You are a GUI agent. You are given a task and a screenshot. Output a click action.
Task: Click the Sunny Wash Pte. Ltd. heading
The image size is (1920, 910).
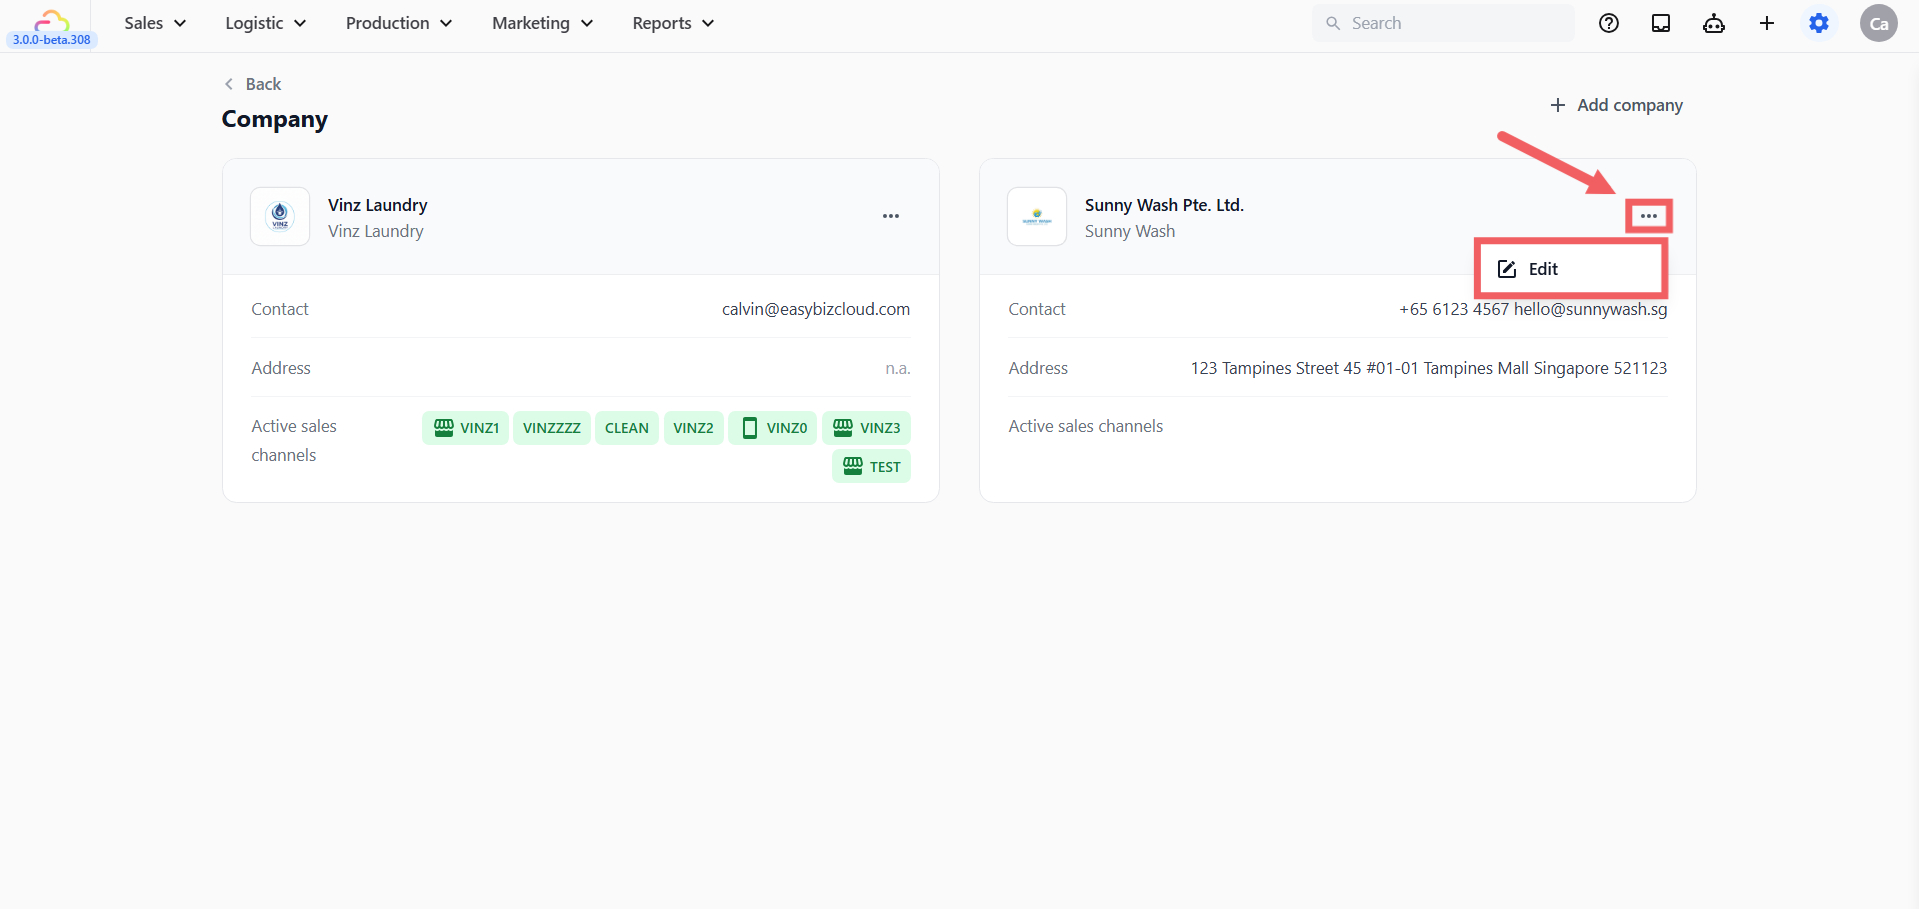point(1164,205)
